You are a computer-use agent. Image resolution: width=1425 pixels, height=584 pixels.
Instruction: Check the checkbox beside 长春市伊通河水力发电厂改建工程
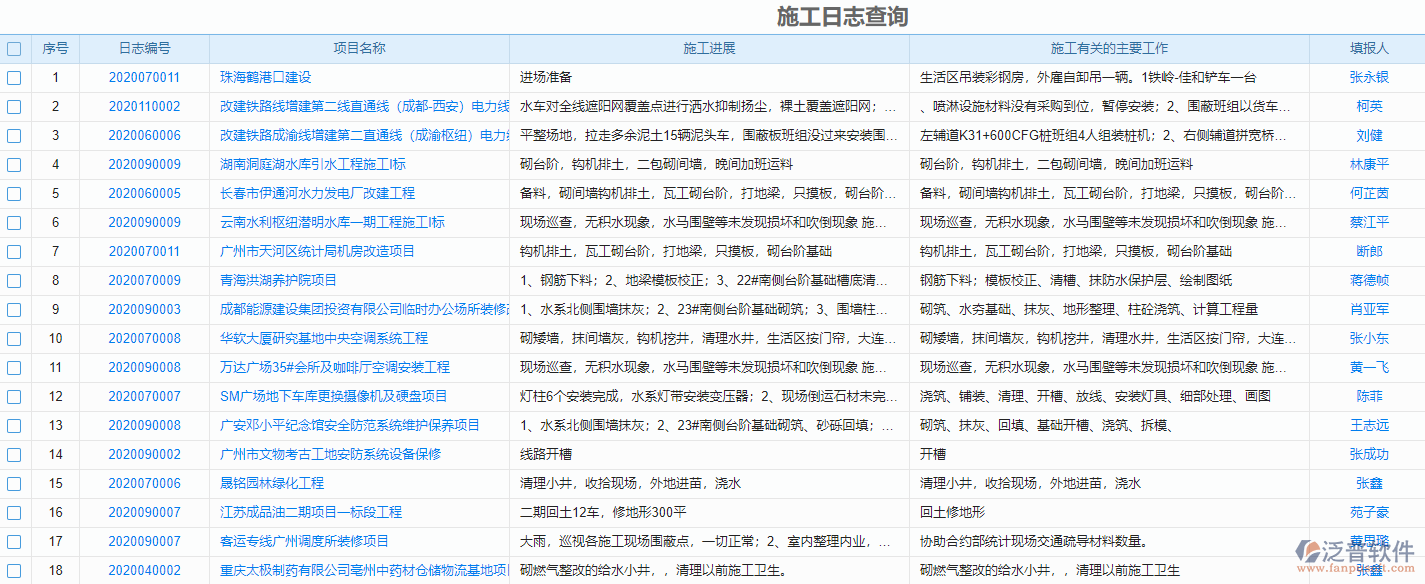click(14, 194)
